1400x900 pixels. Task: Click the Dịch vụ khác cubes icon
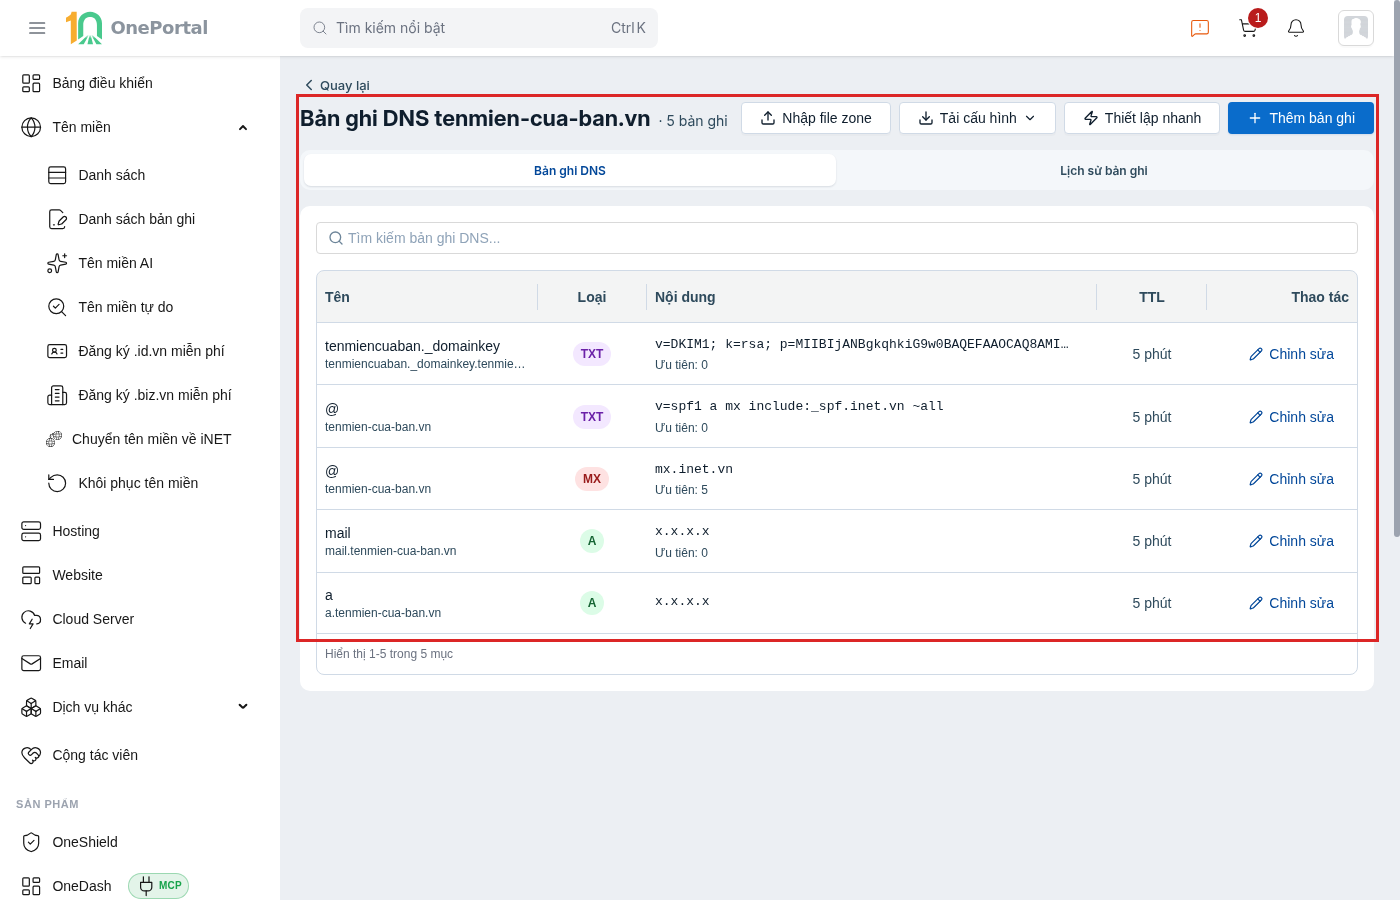(31, 707)
